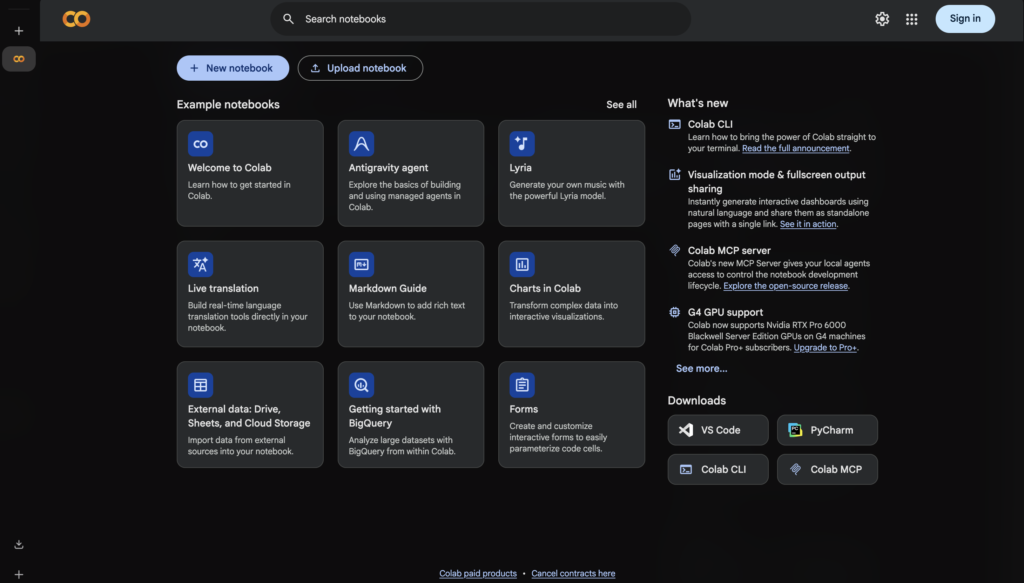
Task: Click the What's new heading
Action: coord(697,103)
